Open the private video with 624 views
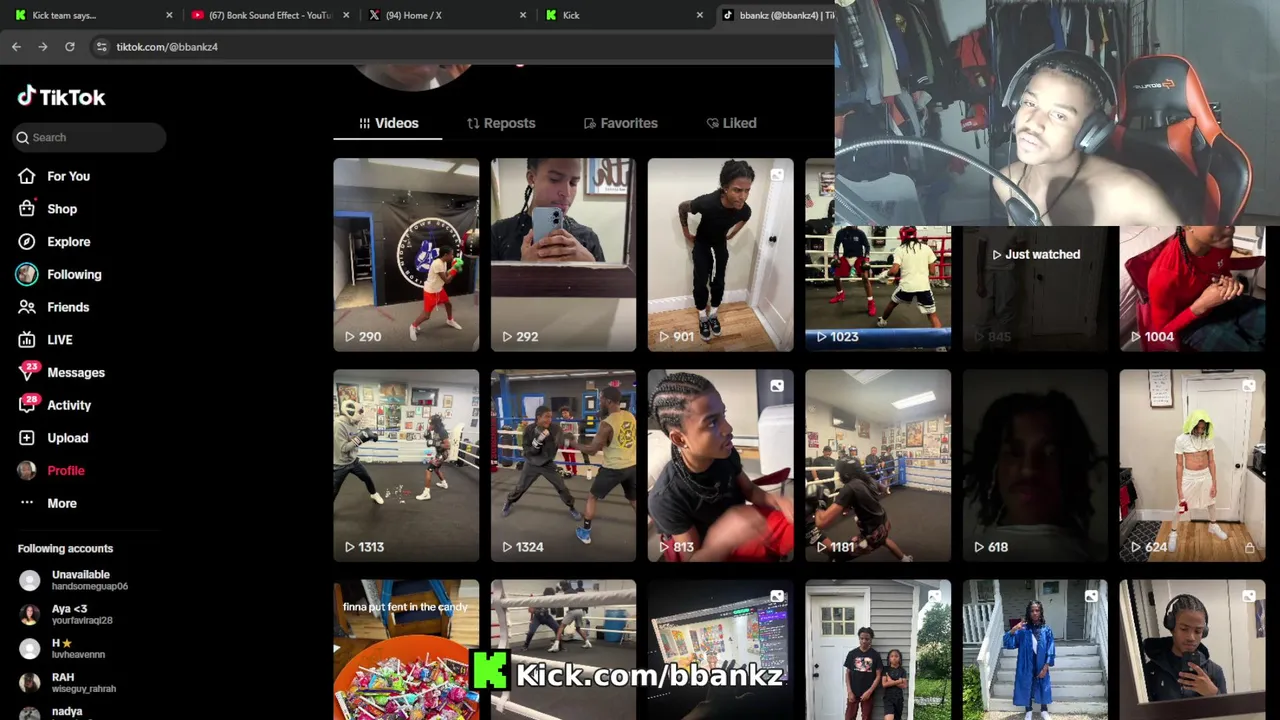Viewport: 1280px width, 720px height. 1192,466
